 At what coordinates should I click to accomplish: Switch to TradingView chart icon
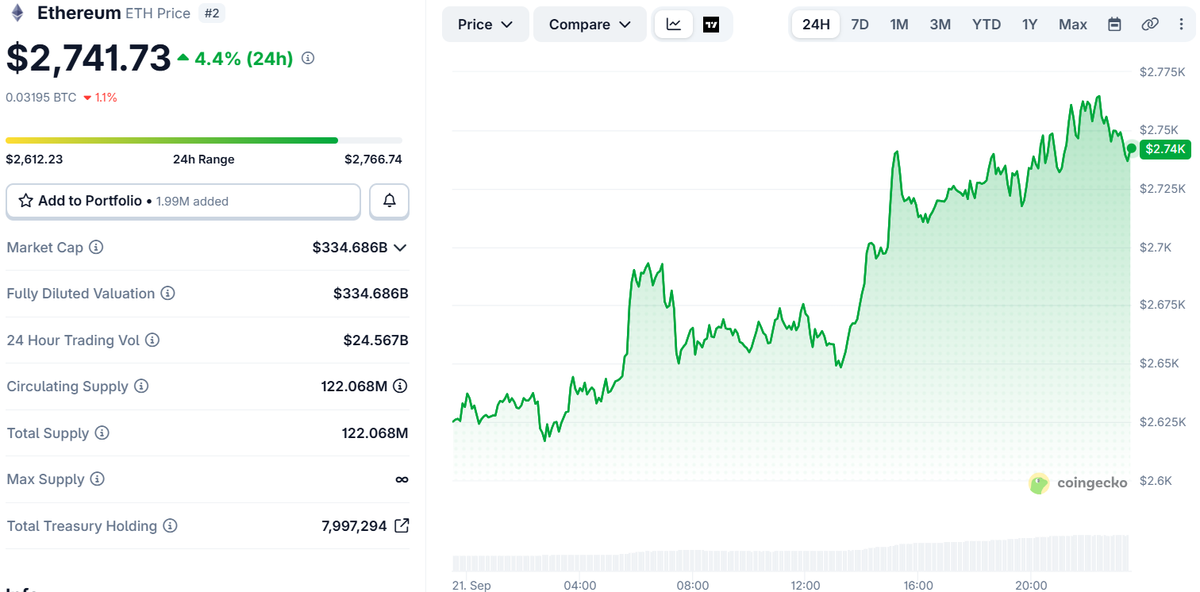711,24
